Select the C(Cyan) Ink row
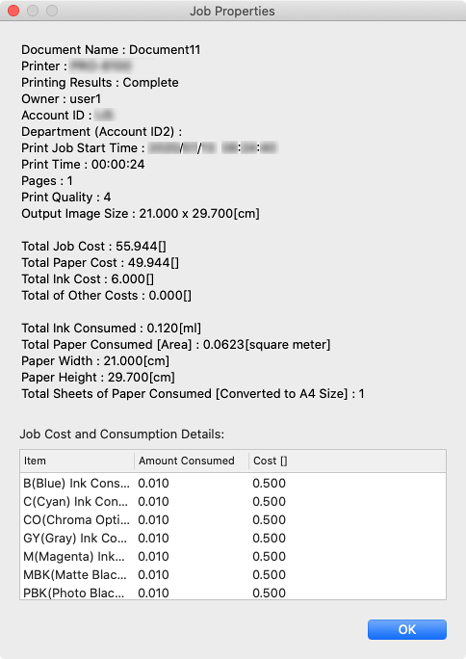Screen dimensions: 466x659 point(233,501)
